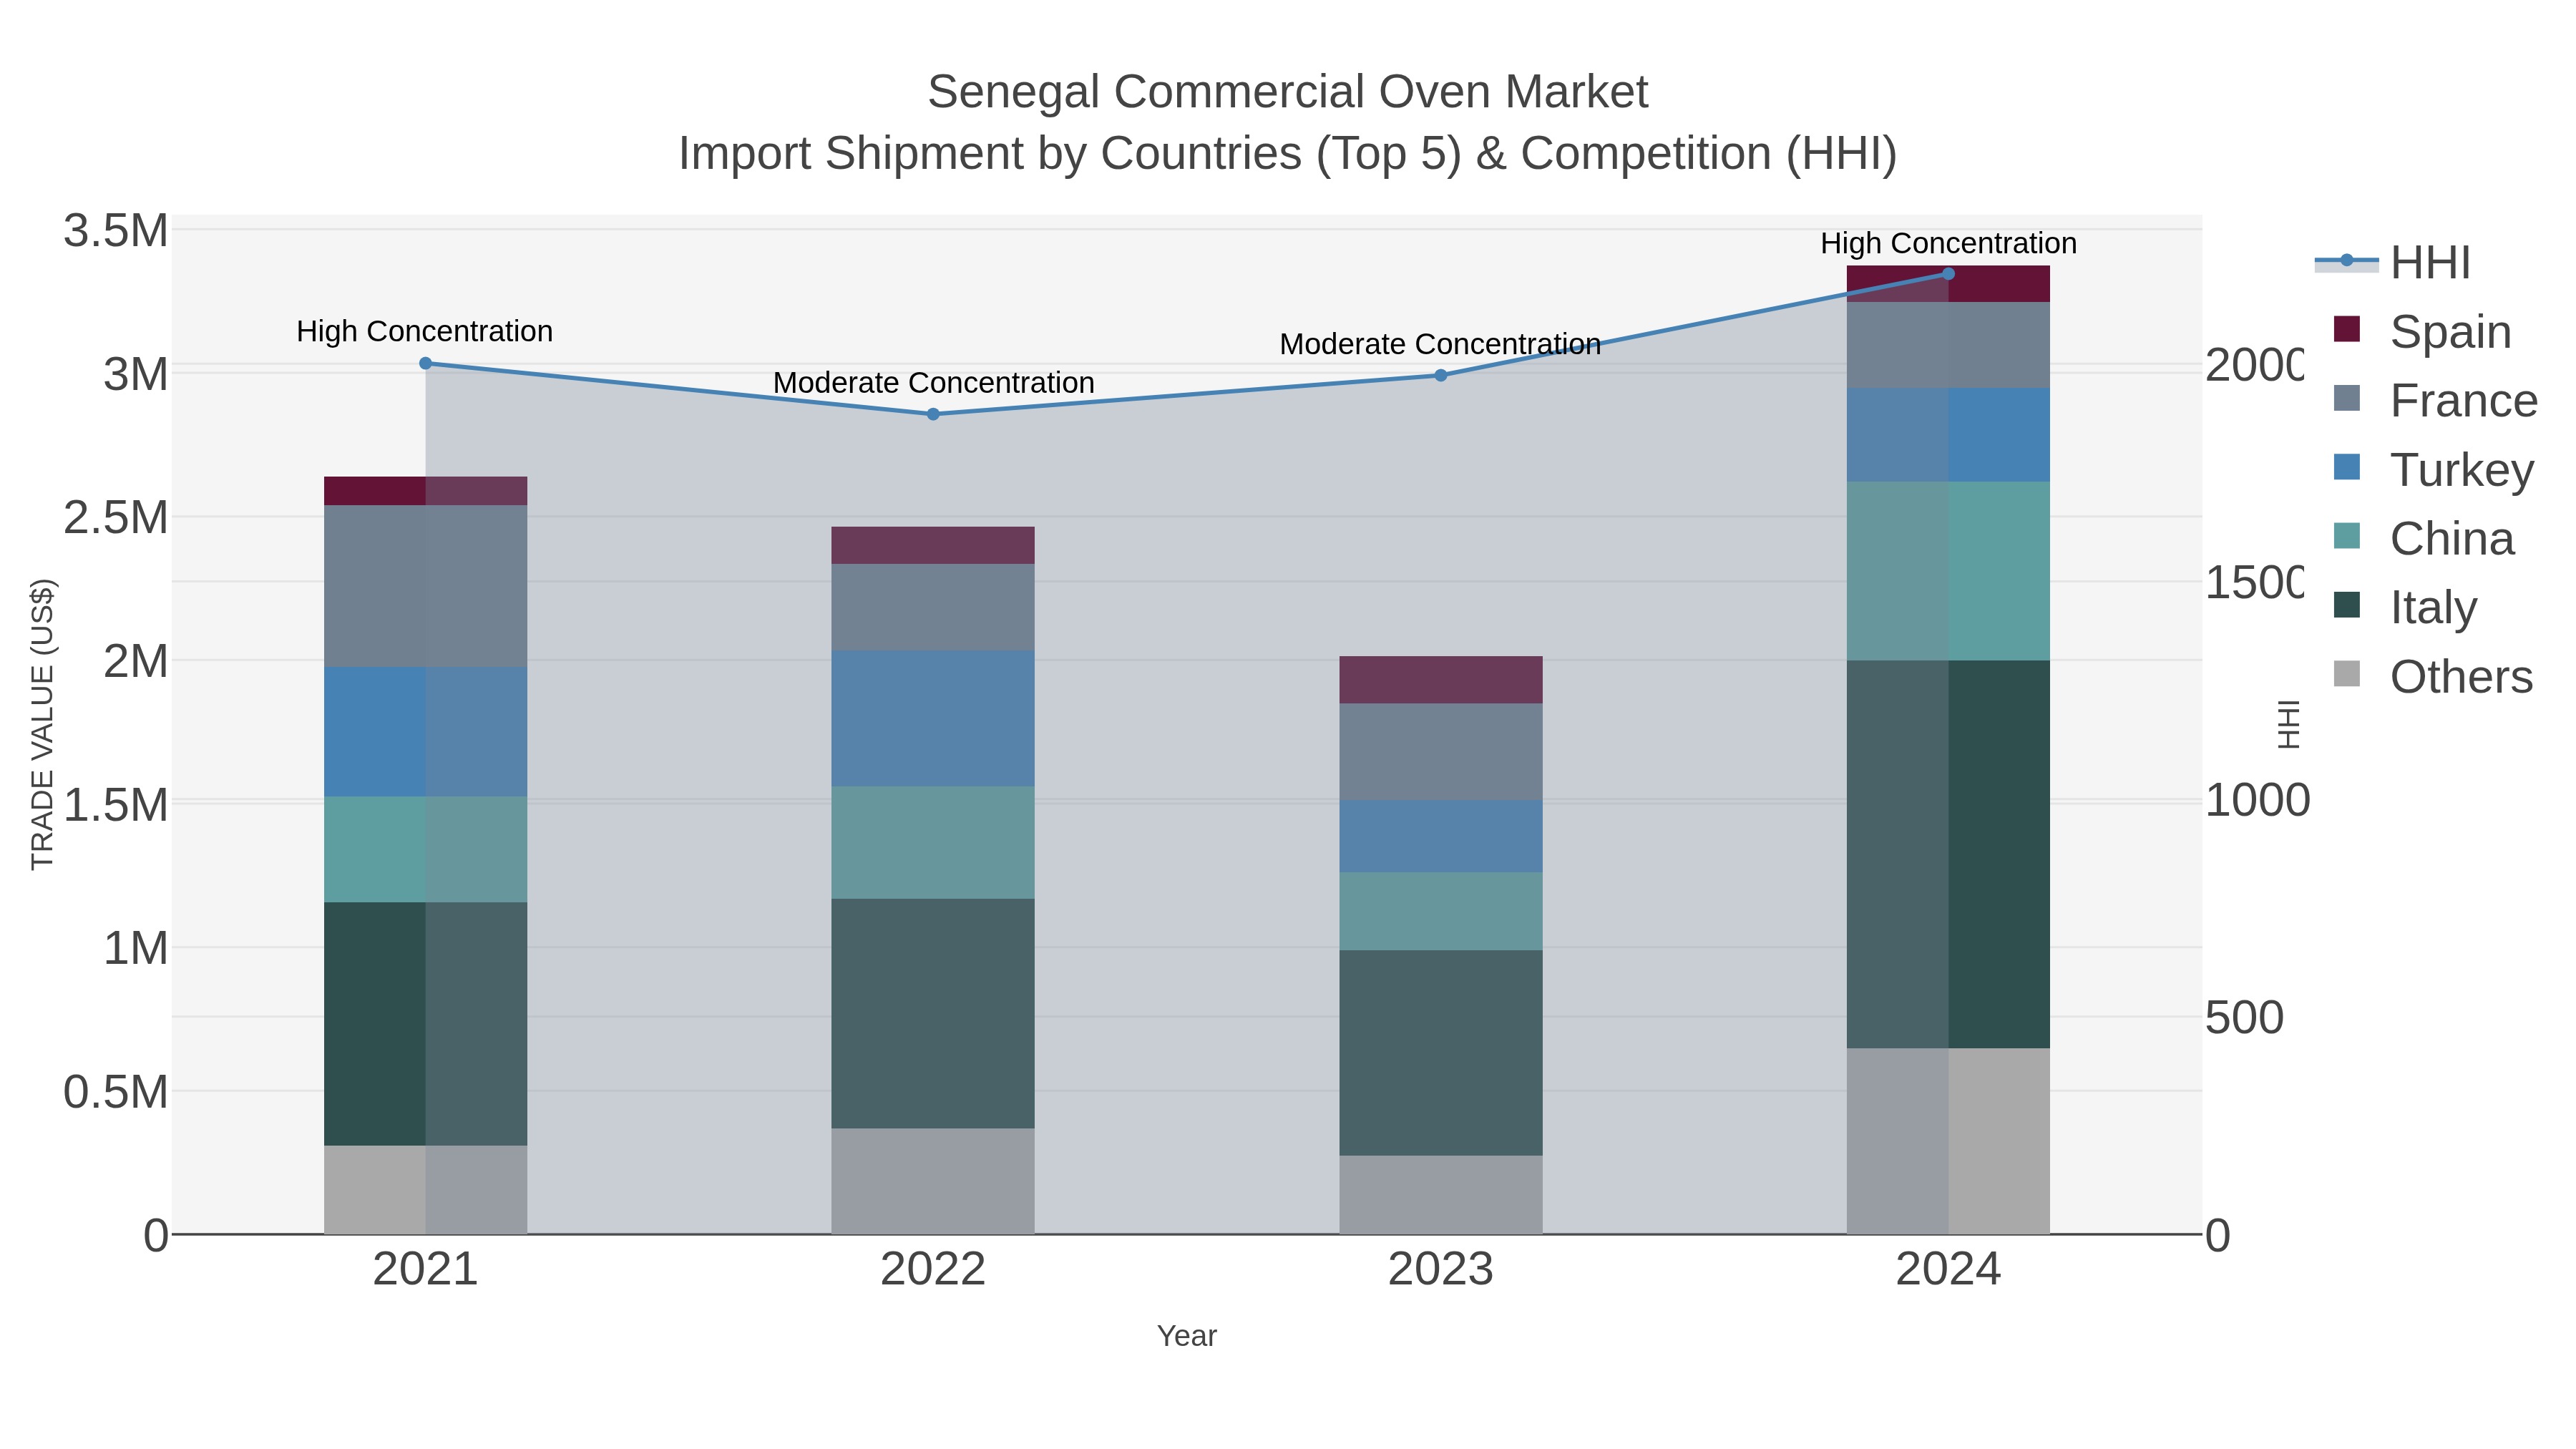Click the 500 right-axis tick label
Screen dimensions: 2576x1449
(2245, 1017)
